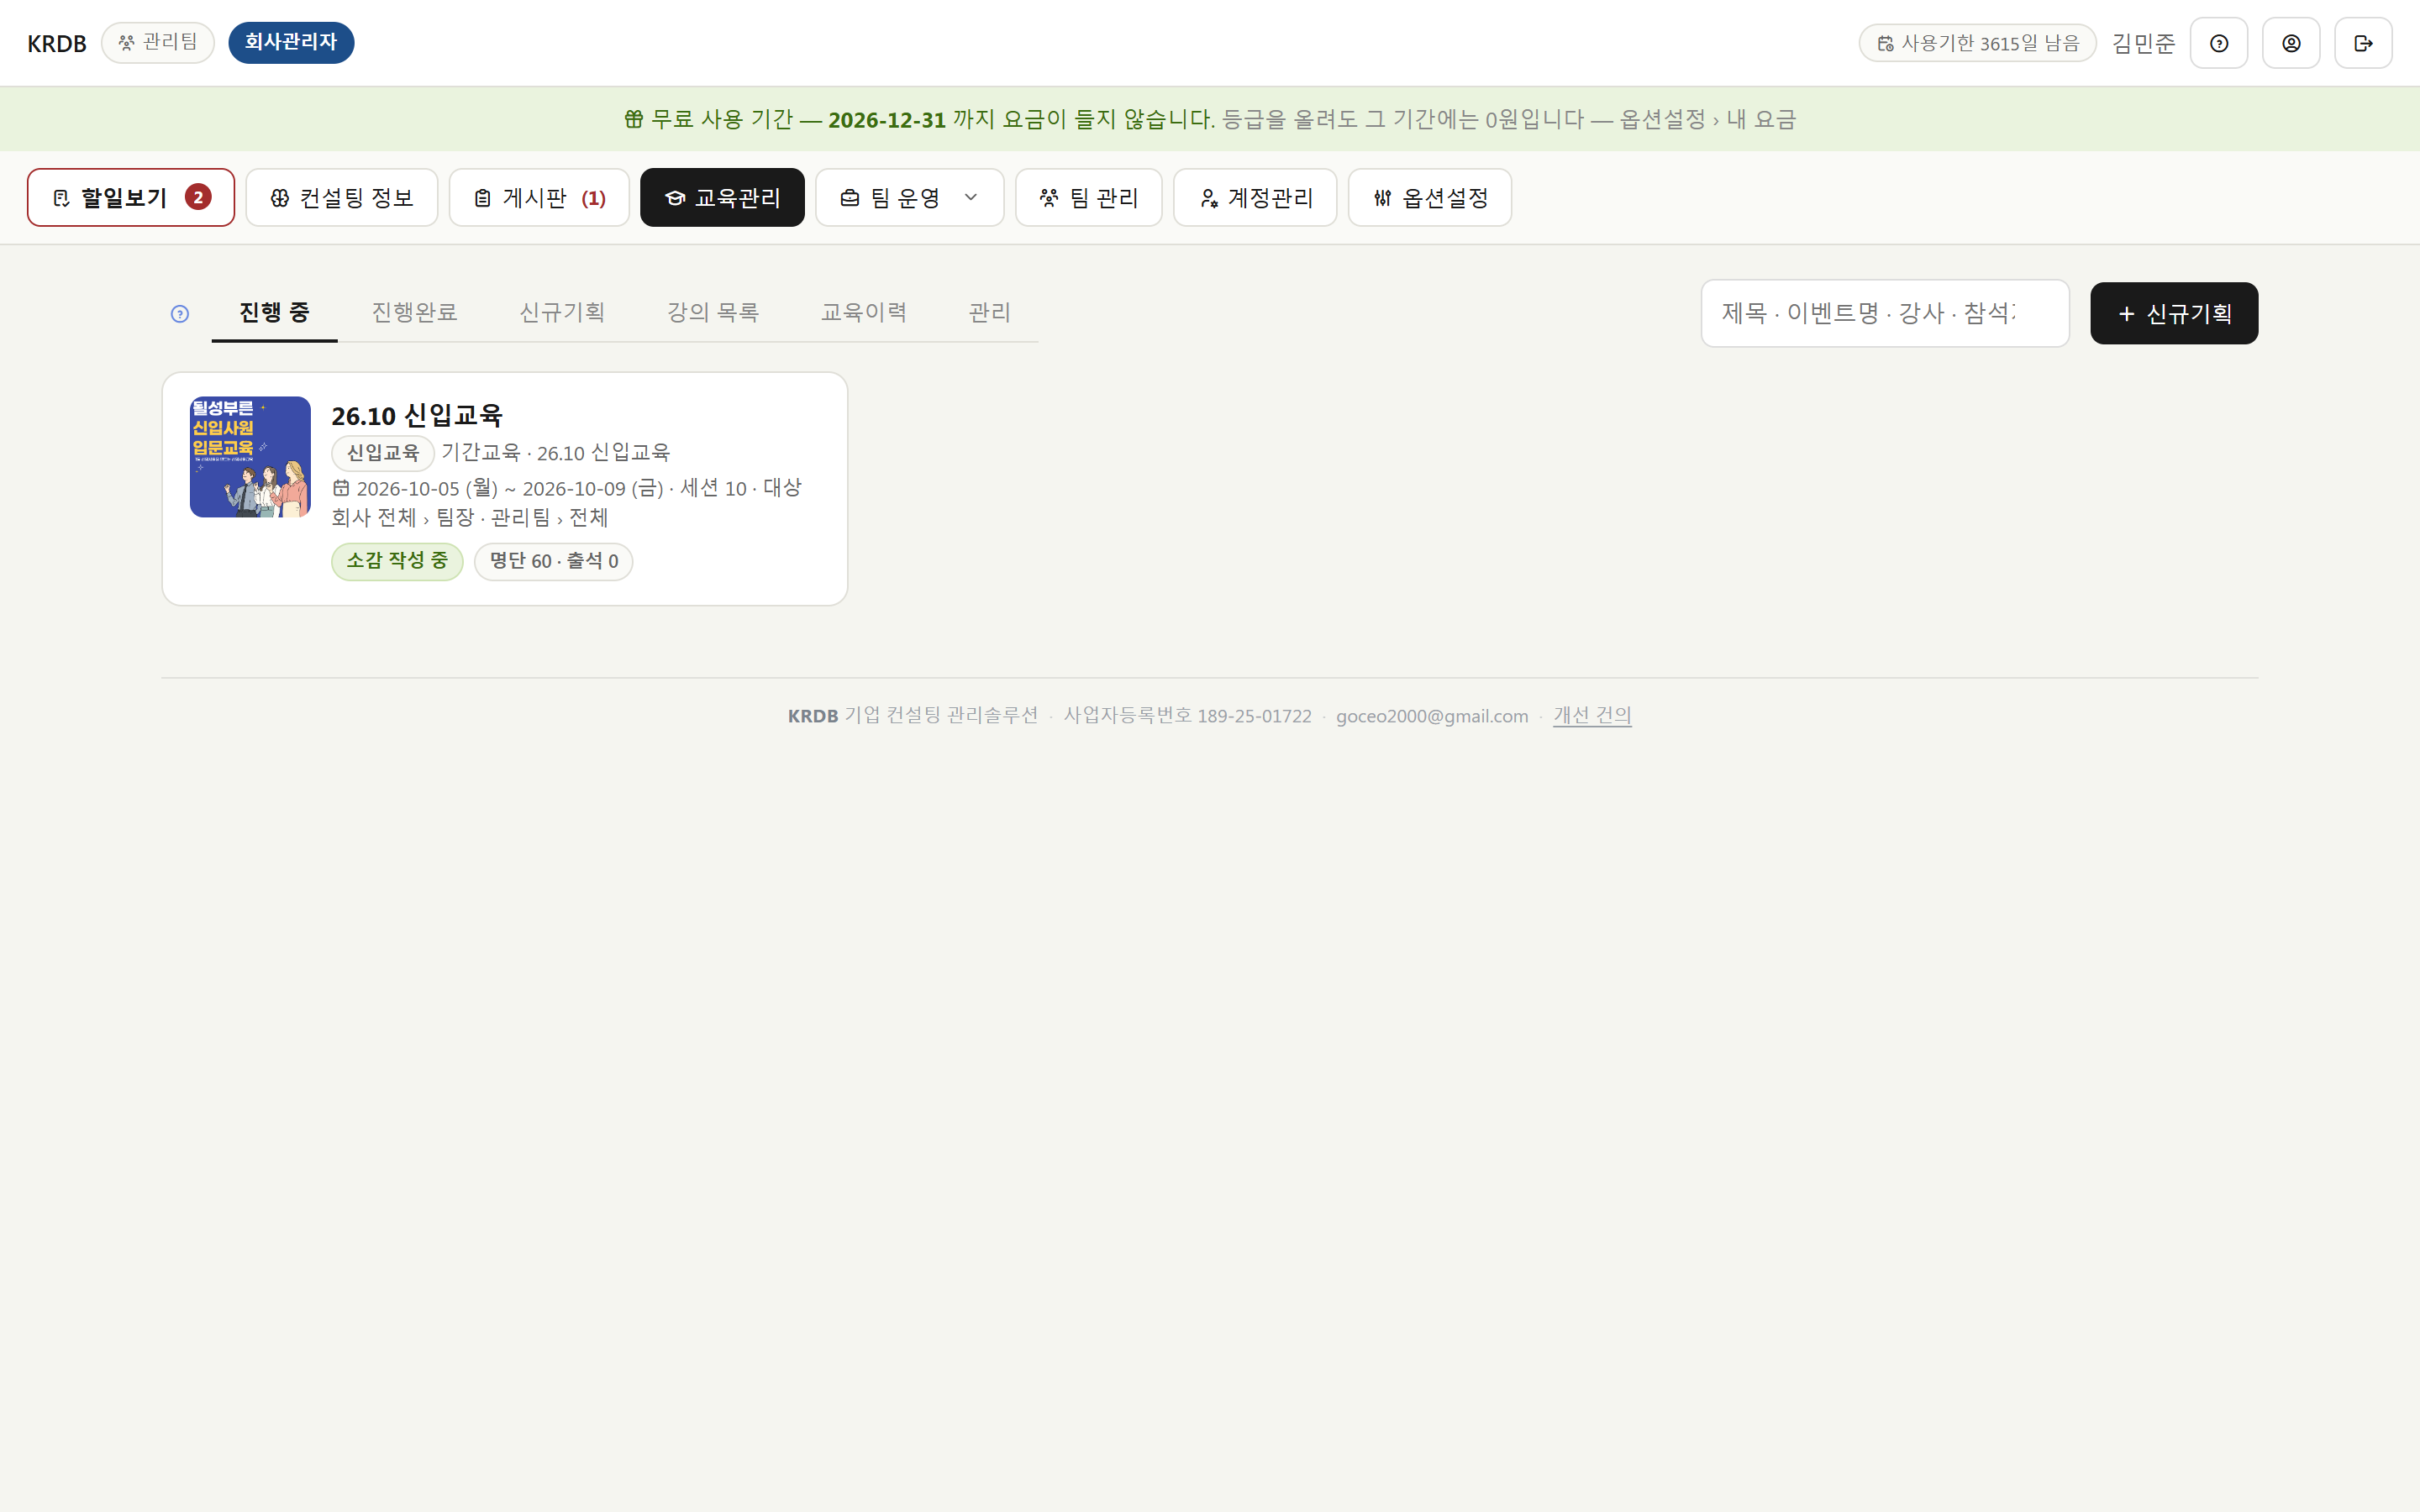Click the clipboard icon on 게시판

(482, 198)
